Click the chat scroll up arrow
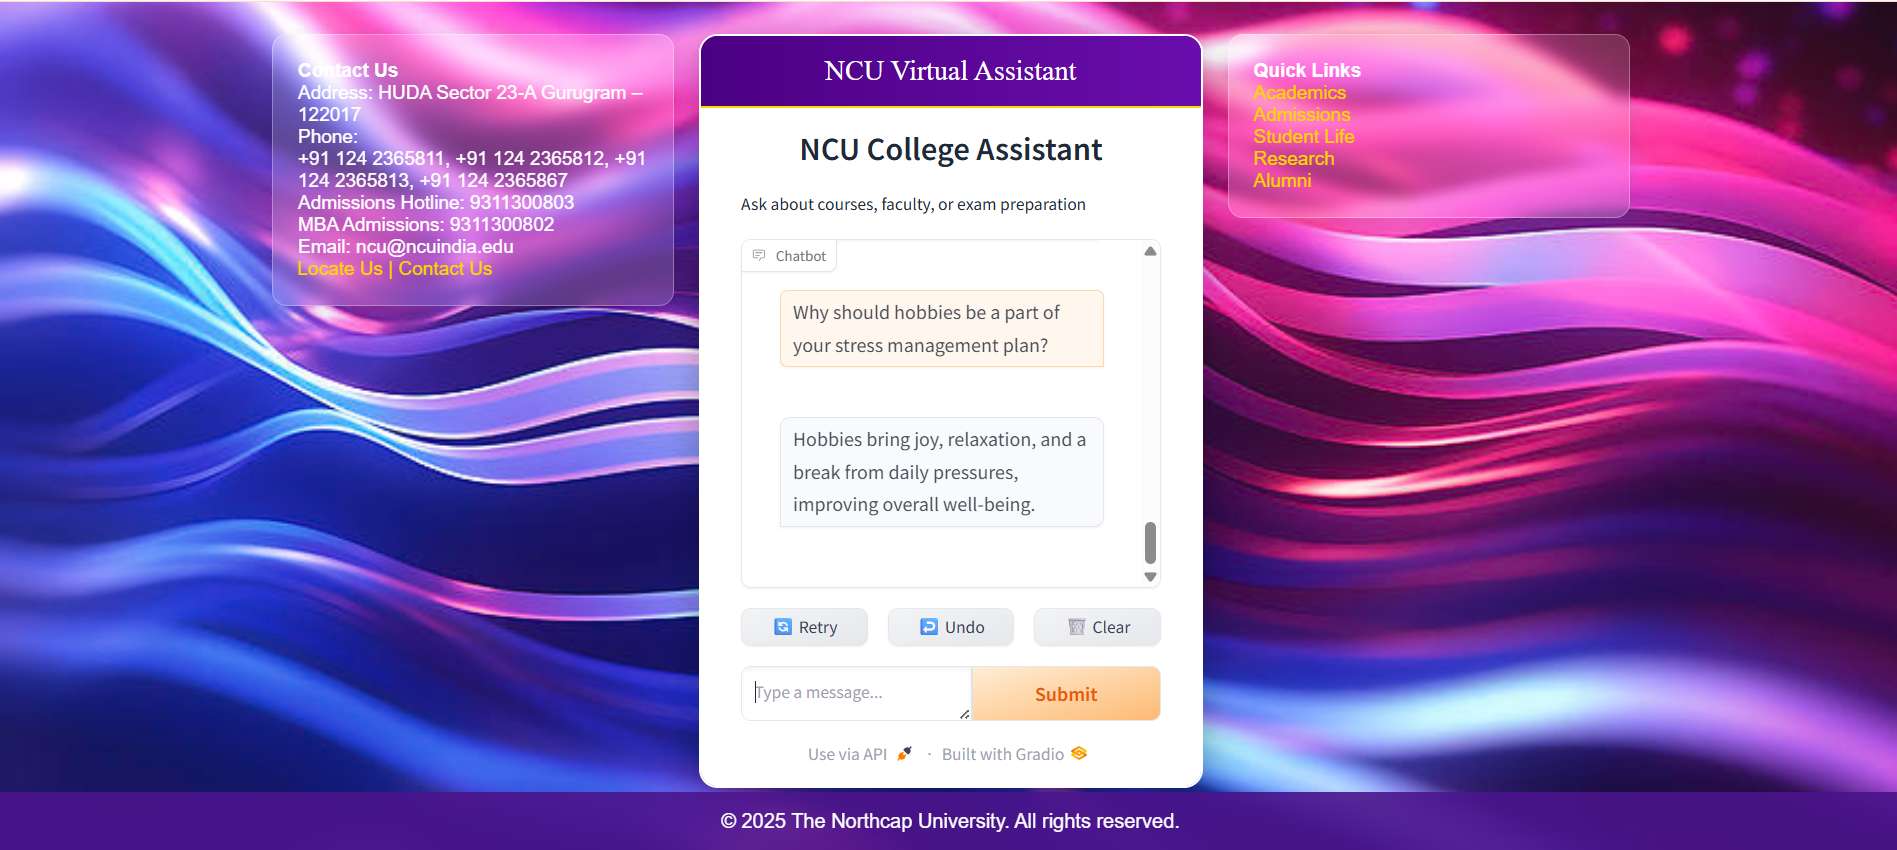 1150,251
